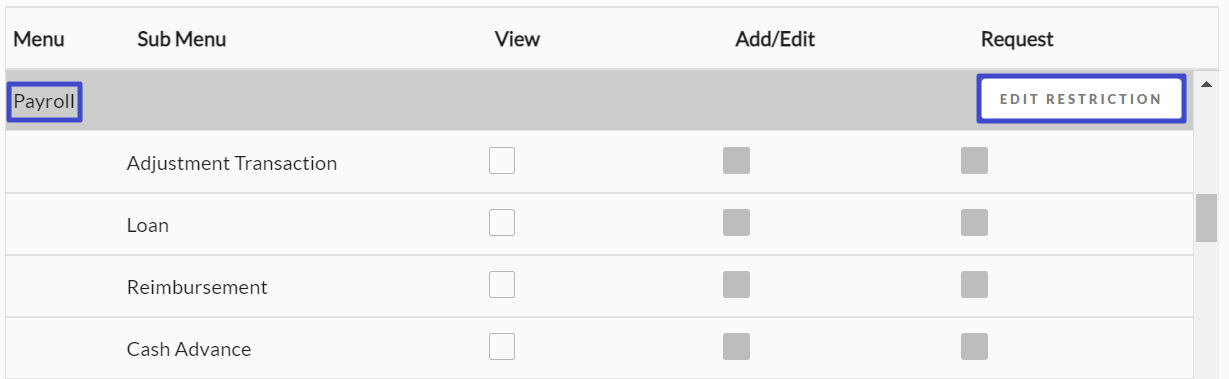The height and width of the screenshot is (379, 1229).
Task: Check Request box for Reimbursement
Action: (974, 285)
